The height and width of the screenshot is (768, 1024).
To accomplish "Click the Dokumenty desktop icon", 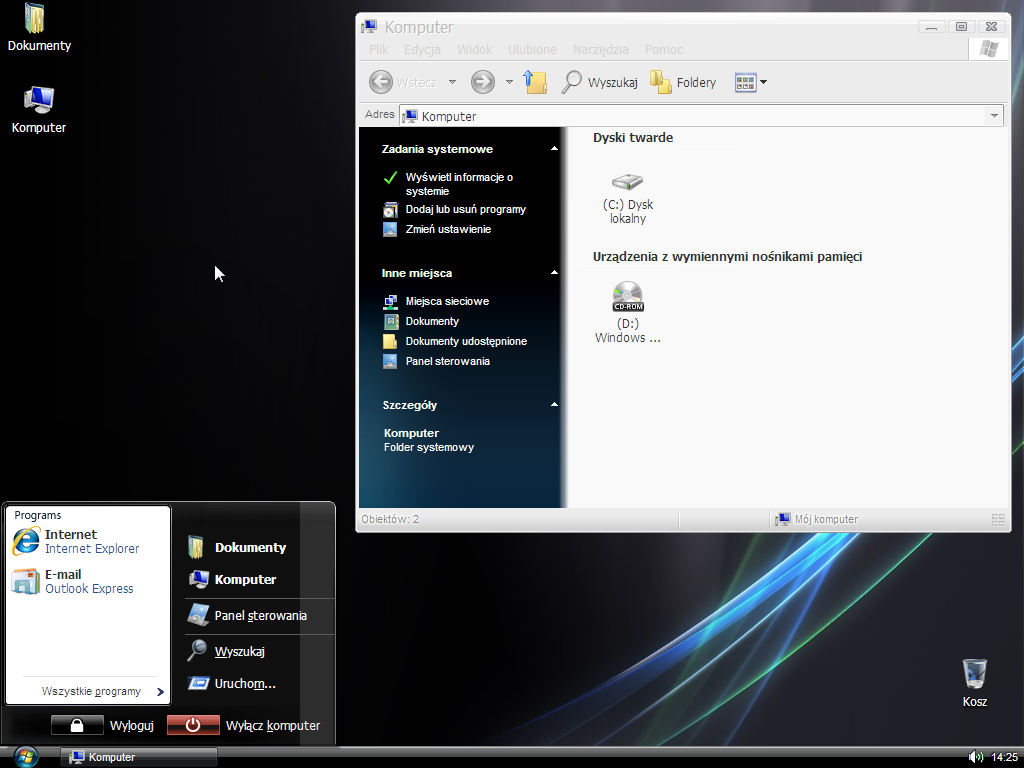I will coord(39,28).
